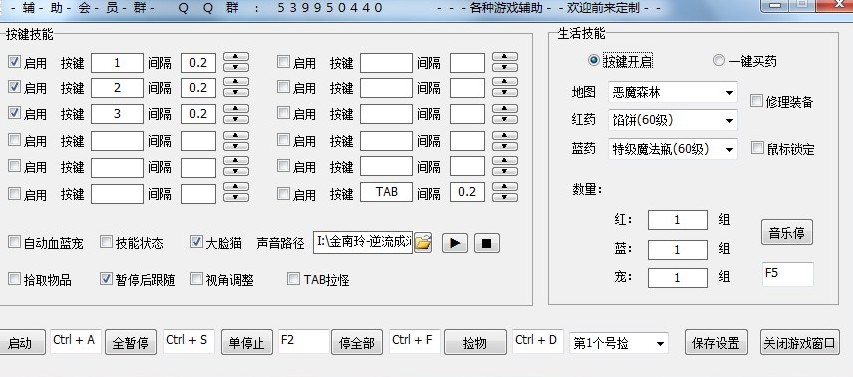Check the 鼠标锁定 option

click(757, 148)
